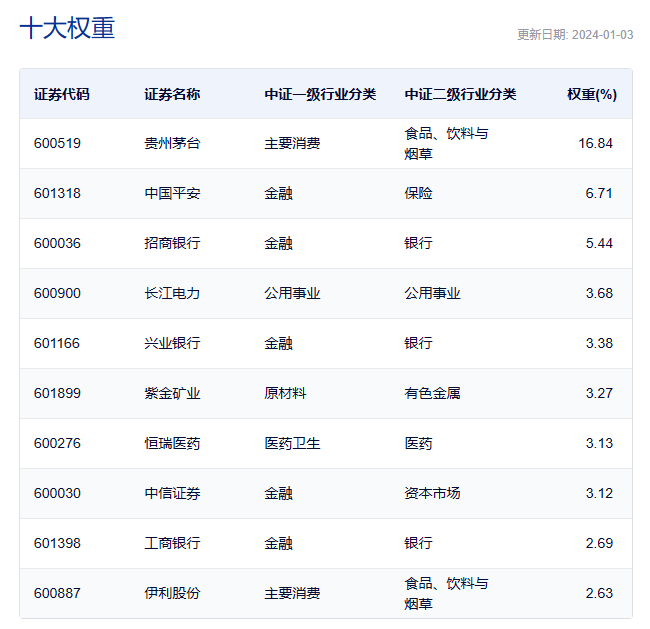Select security code 601166
This screenshot has width=650, height=629.
click(x=57, y=343)
